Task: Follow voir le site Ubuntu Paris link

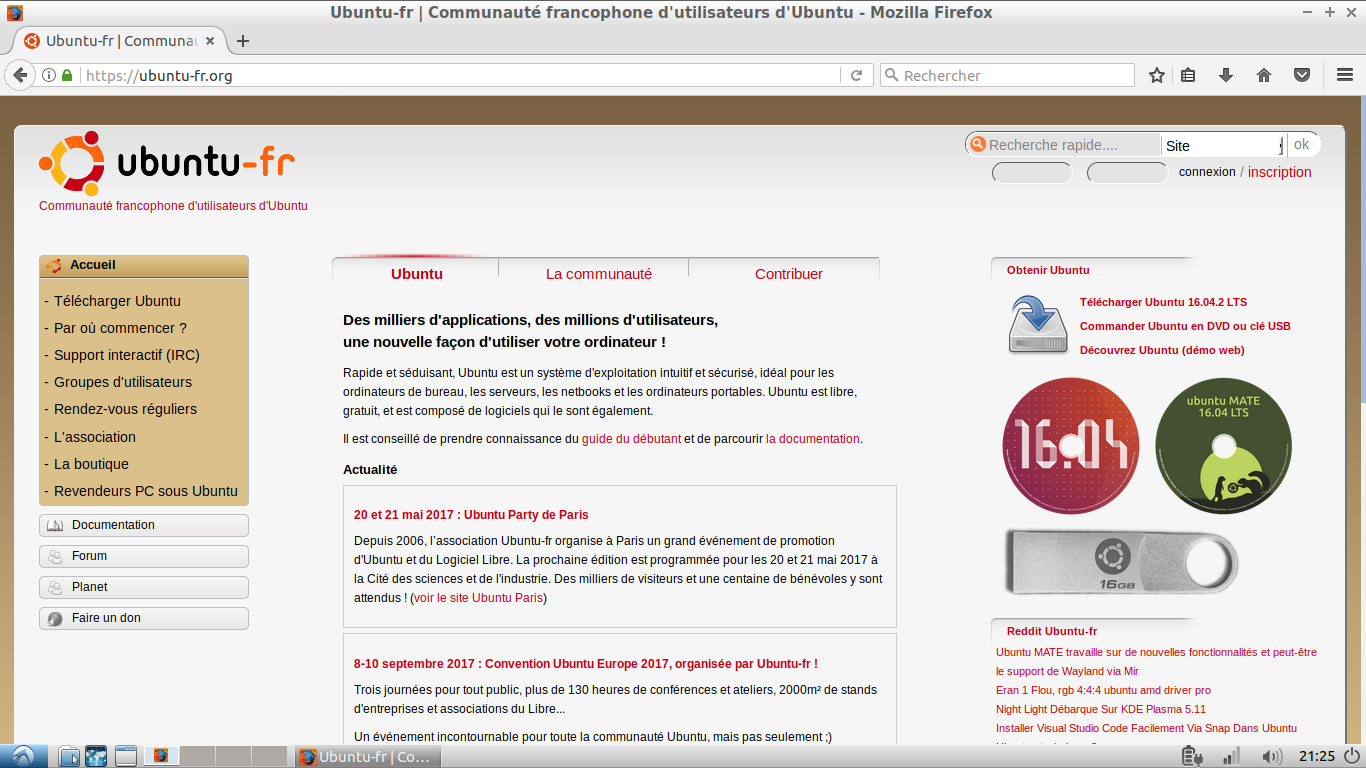Action: pos(478,598)
